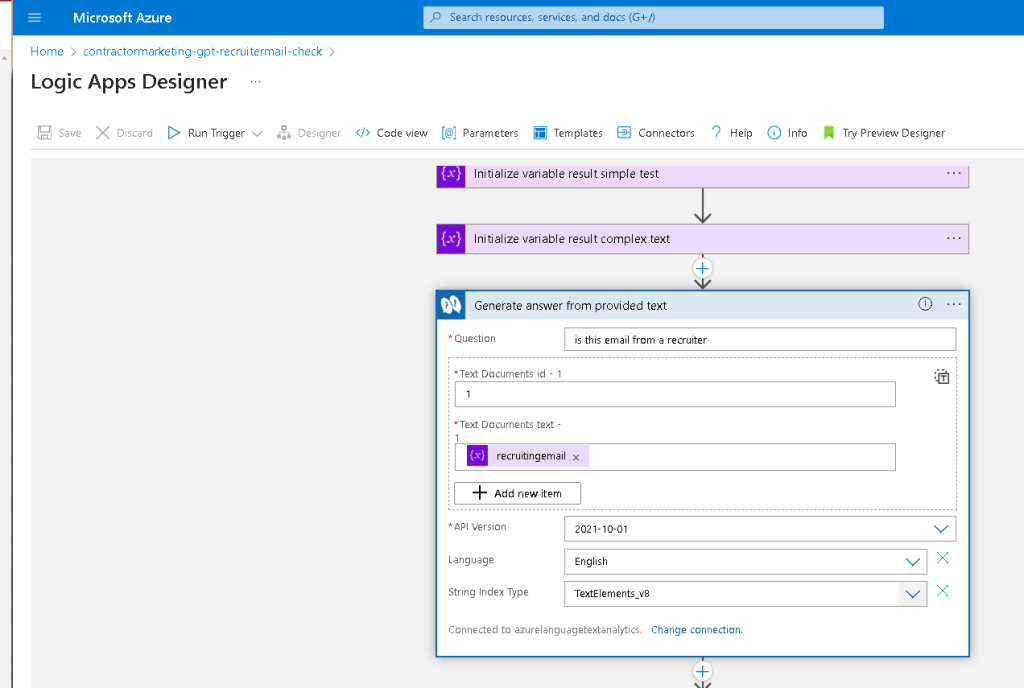Viewport: 1024px width, 688px height.
Task: Edit the Question field text
Action: click(760, 339)
